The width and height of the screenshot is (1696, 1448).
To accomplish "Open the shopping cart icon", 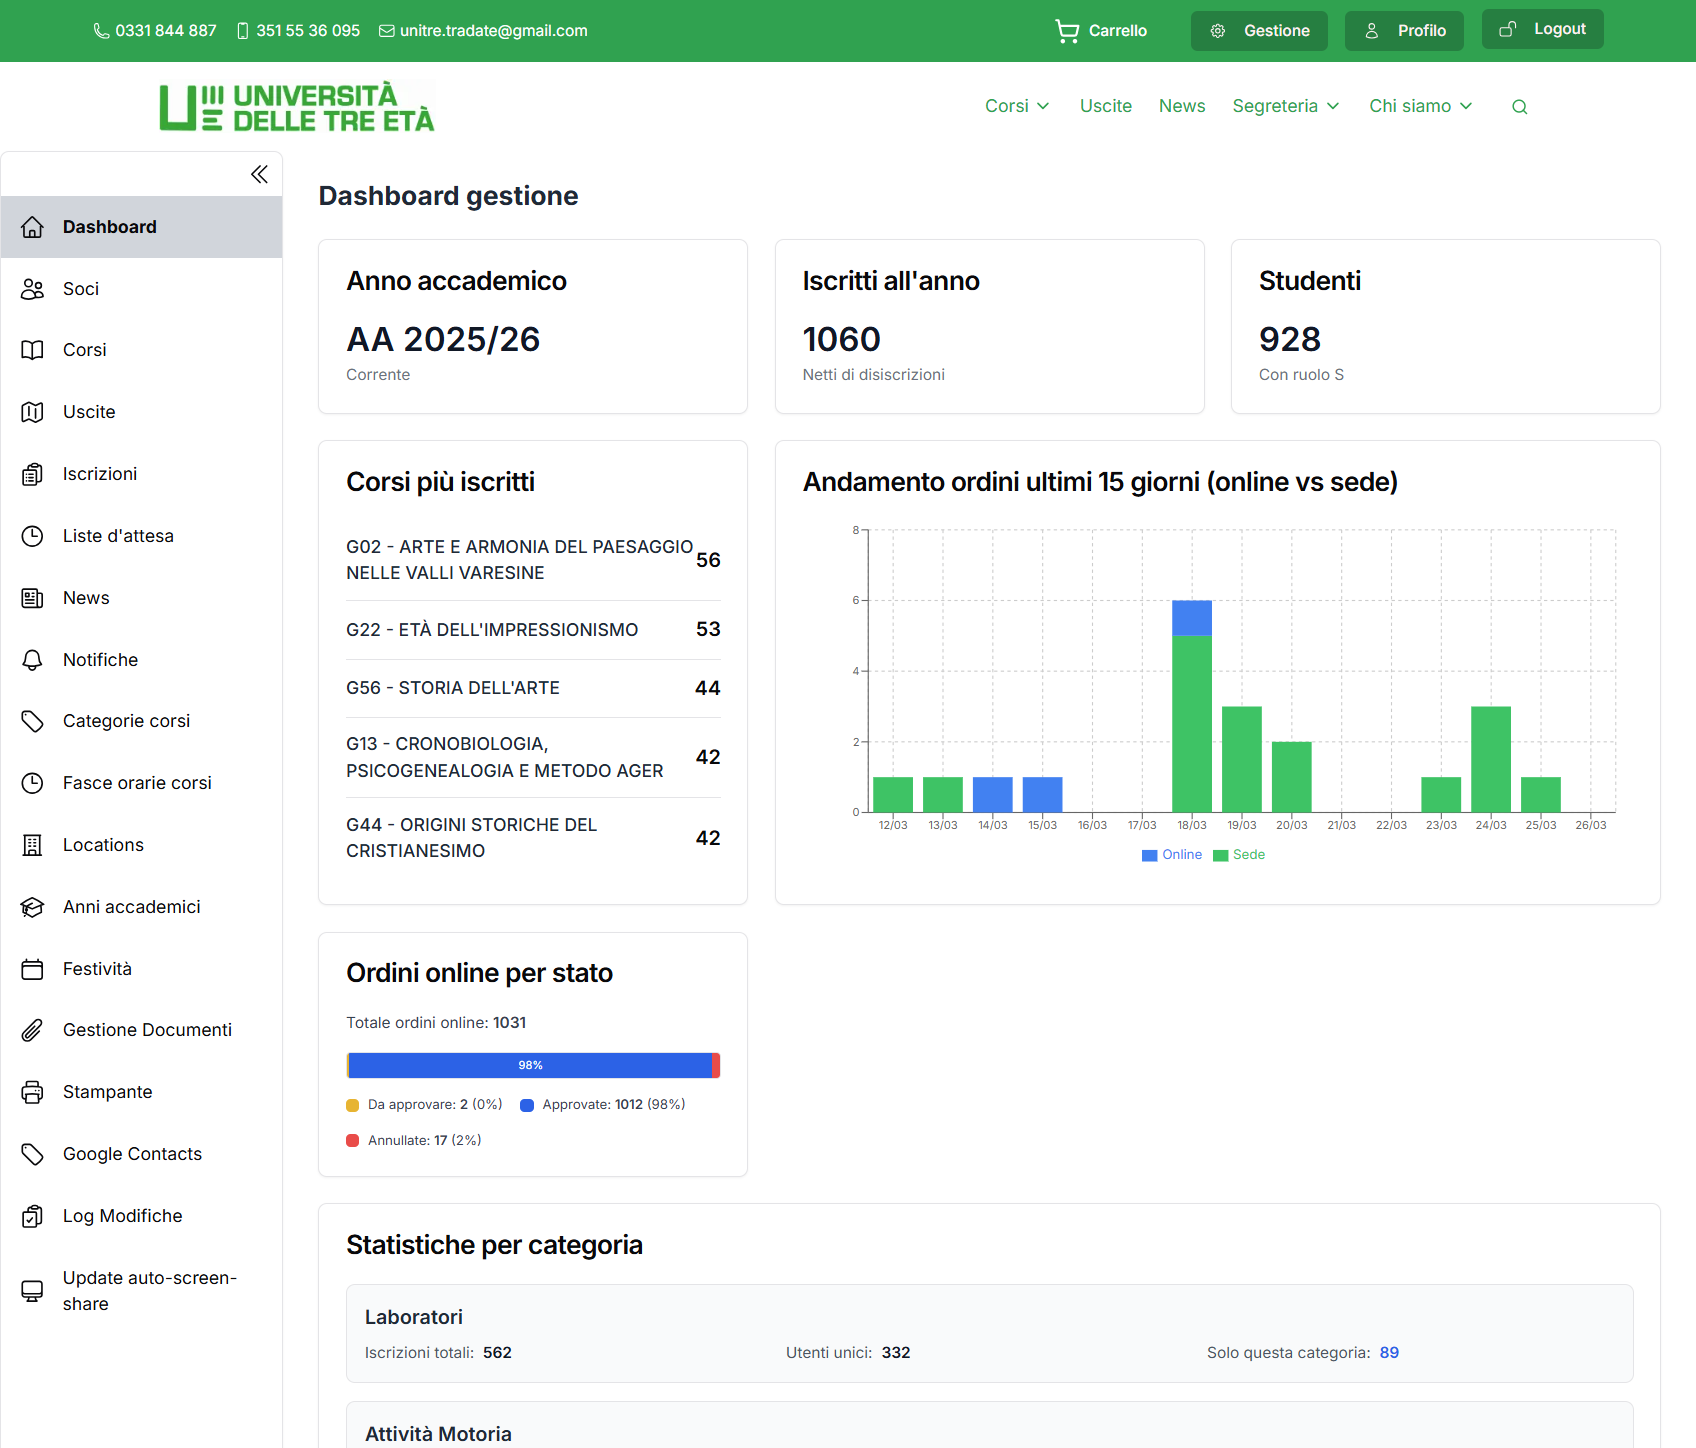I will point(1067,31).
